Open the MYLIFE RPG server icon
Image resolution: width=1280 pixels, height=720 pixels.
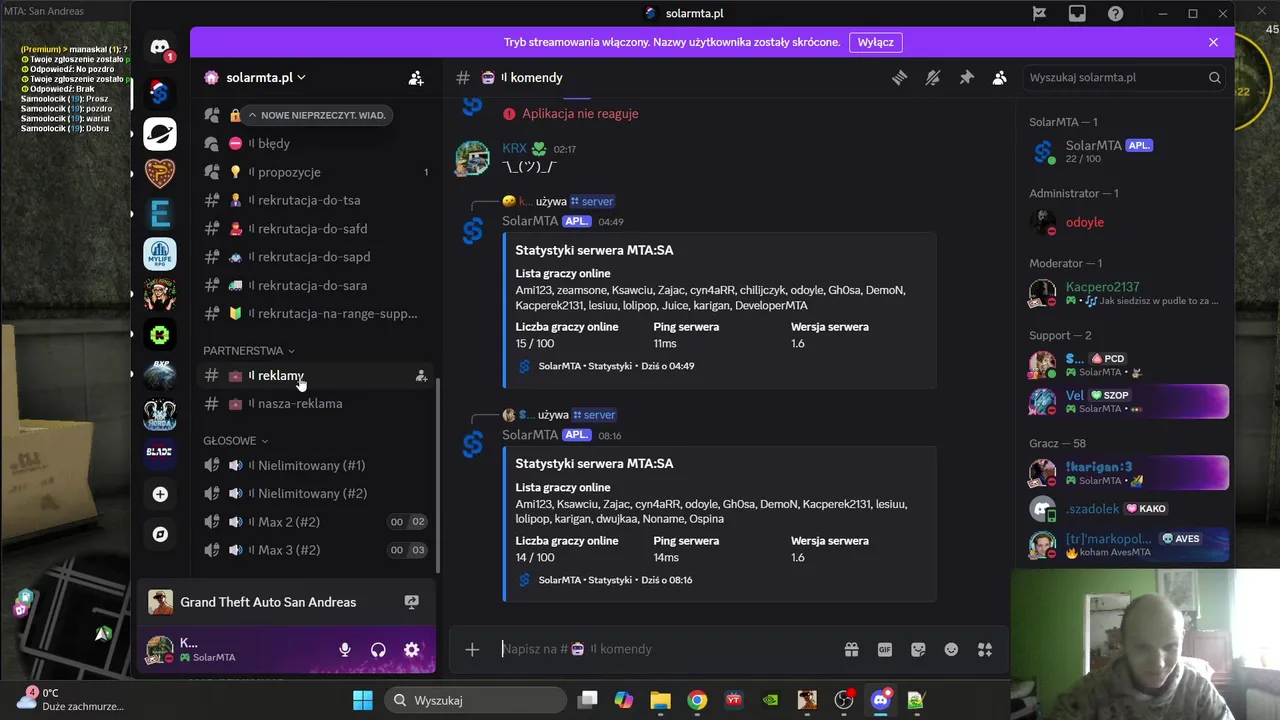click(159, 254)
